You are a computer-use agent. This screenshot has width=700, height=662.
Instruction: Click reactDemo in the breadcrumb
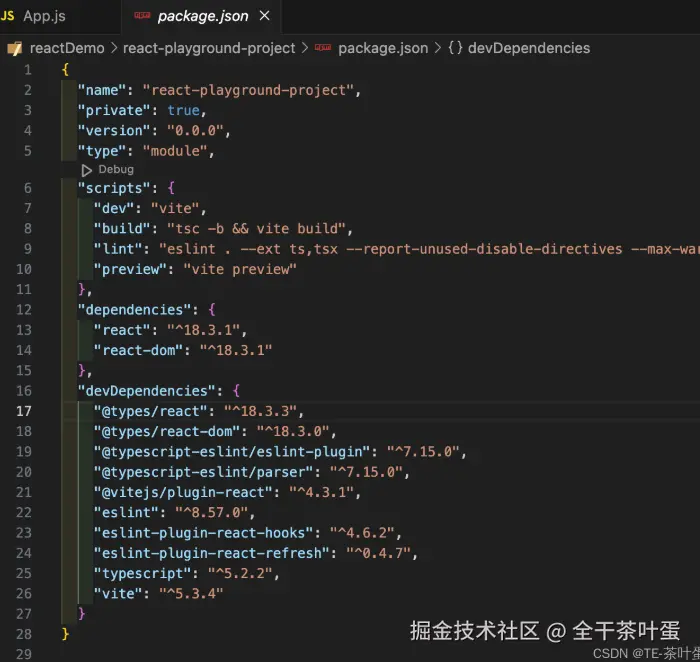(67, 48)
